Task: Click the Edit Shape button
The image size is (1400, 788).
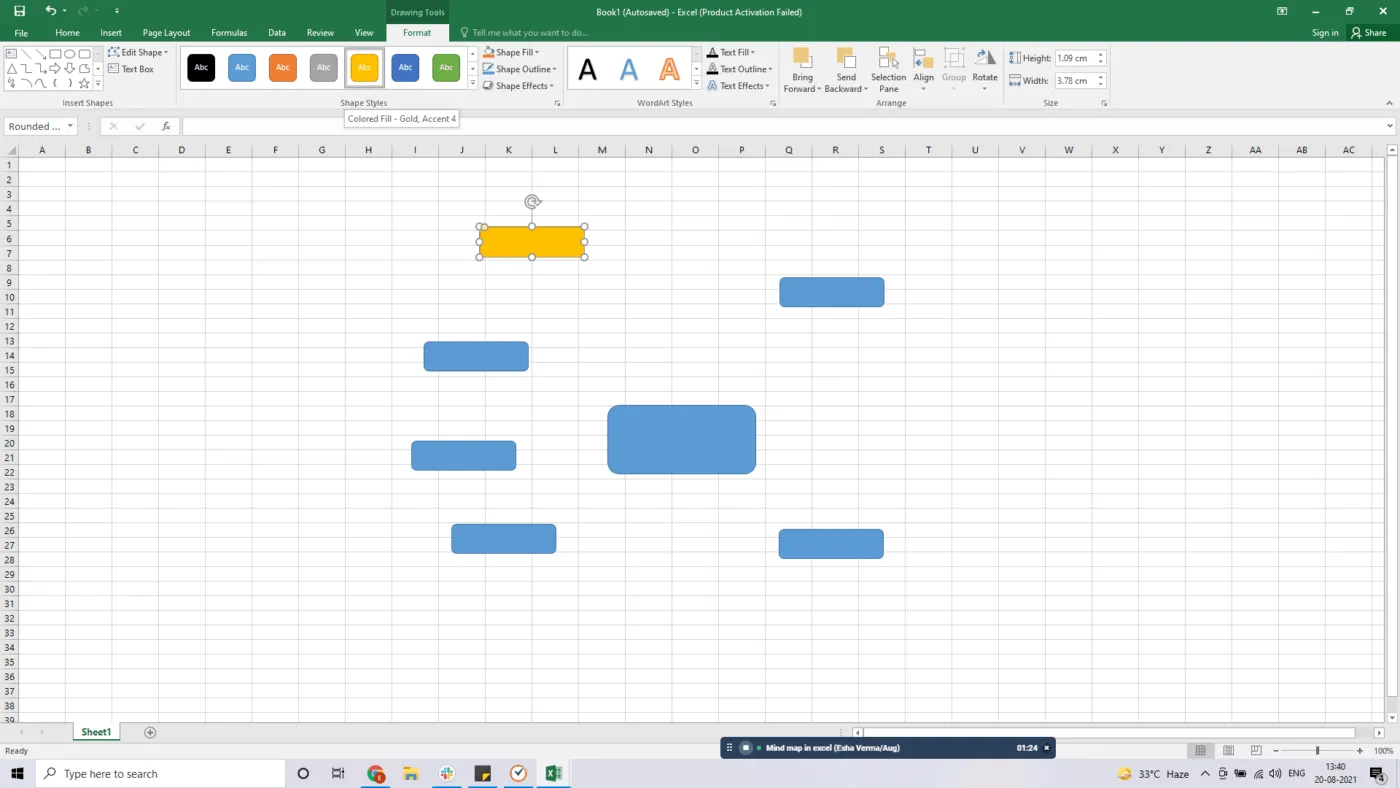Action: point(141,52)
